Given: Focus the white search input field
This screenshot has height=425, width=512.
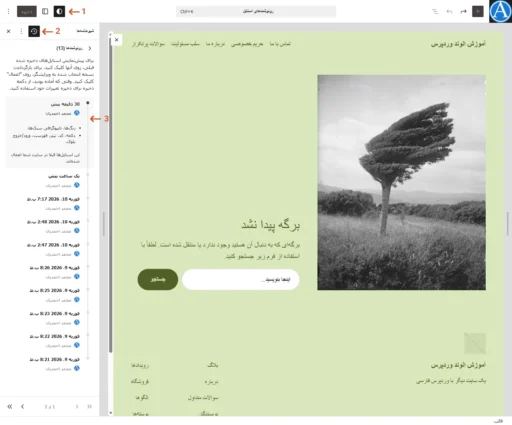Looking at the screenshot, I should point(241,279).
